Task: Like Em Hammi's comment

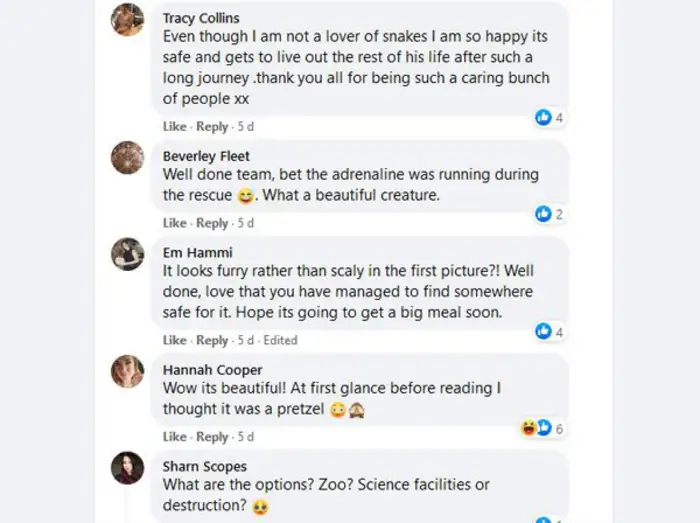Action: click(x=174, y=340)
